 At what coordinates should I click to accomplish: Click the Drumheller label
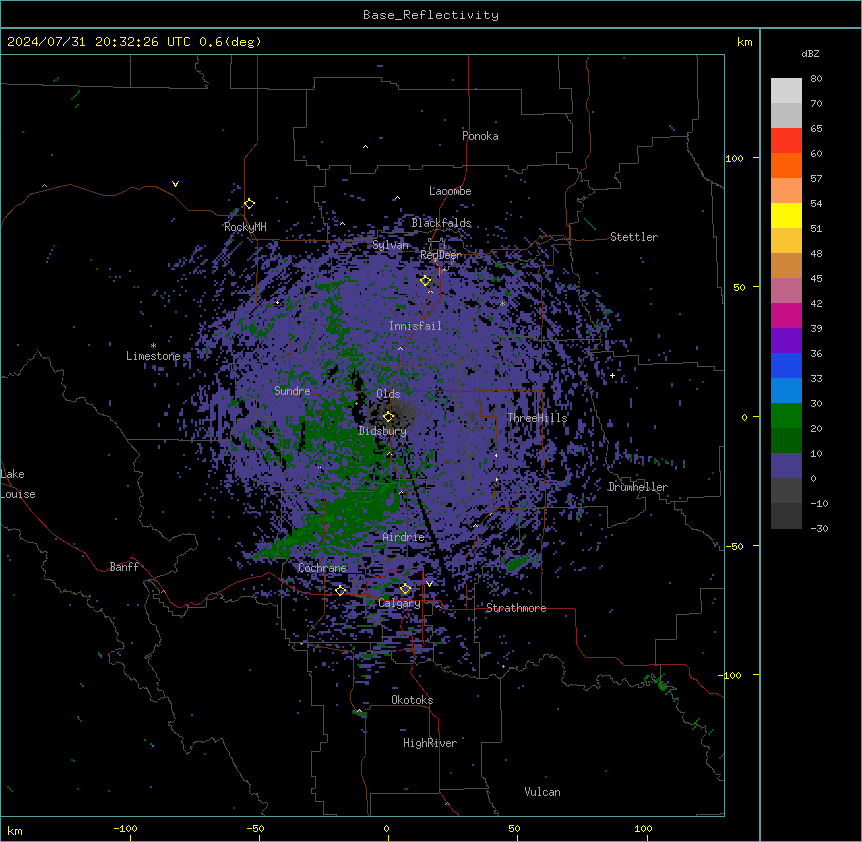(638, 487)
